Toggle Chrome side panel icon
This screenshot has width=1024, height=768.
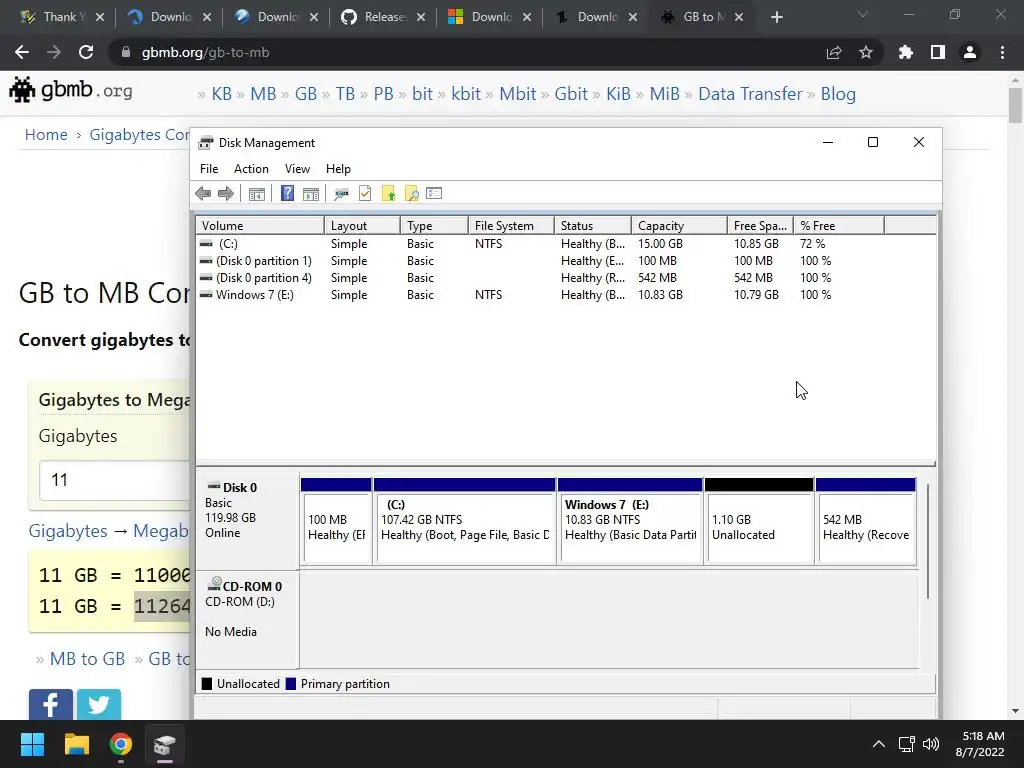938,52
